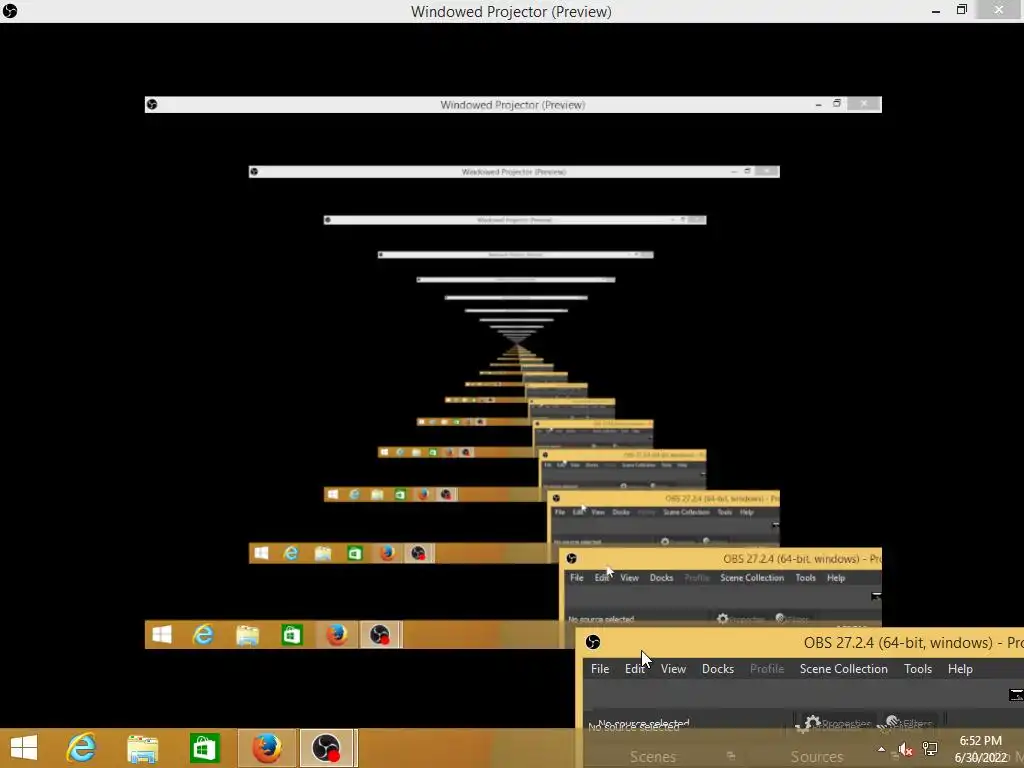Click the OBS 27.2.4 title text of the largest OBS window

[x=914, y=643]
